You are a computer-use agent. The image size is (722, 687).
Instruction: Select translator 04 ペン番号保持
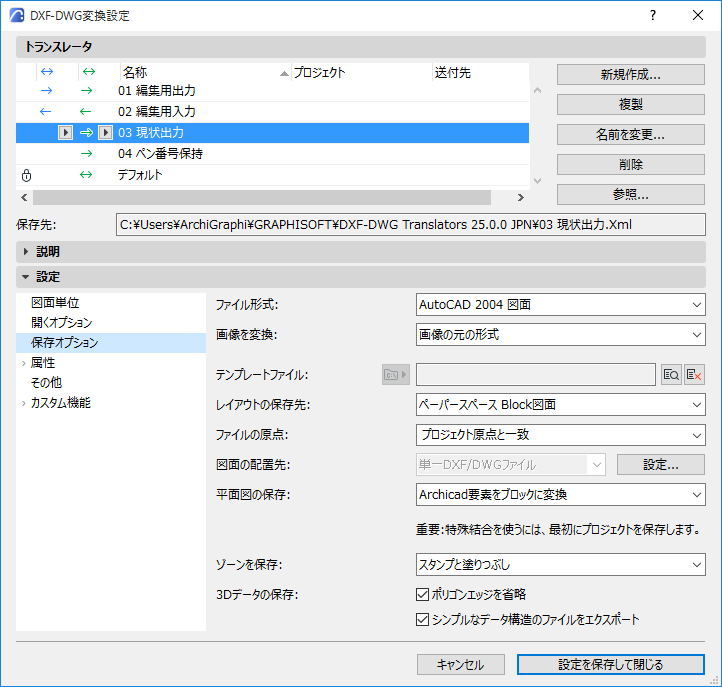(x=272, y=153)
